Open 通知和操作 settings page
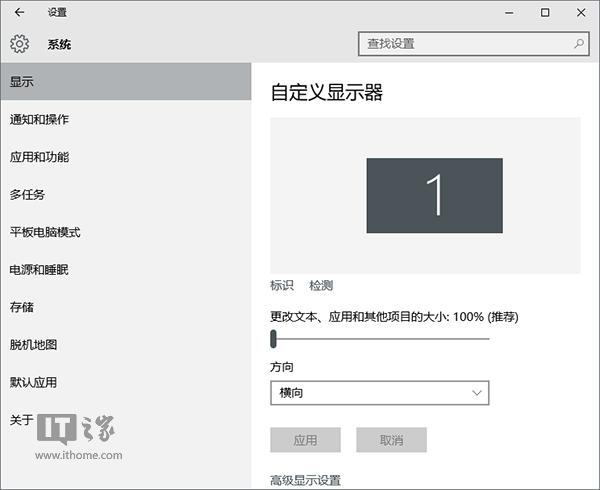The image size is (600, 490). coord(39,120)
